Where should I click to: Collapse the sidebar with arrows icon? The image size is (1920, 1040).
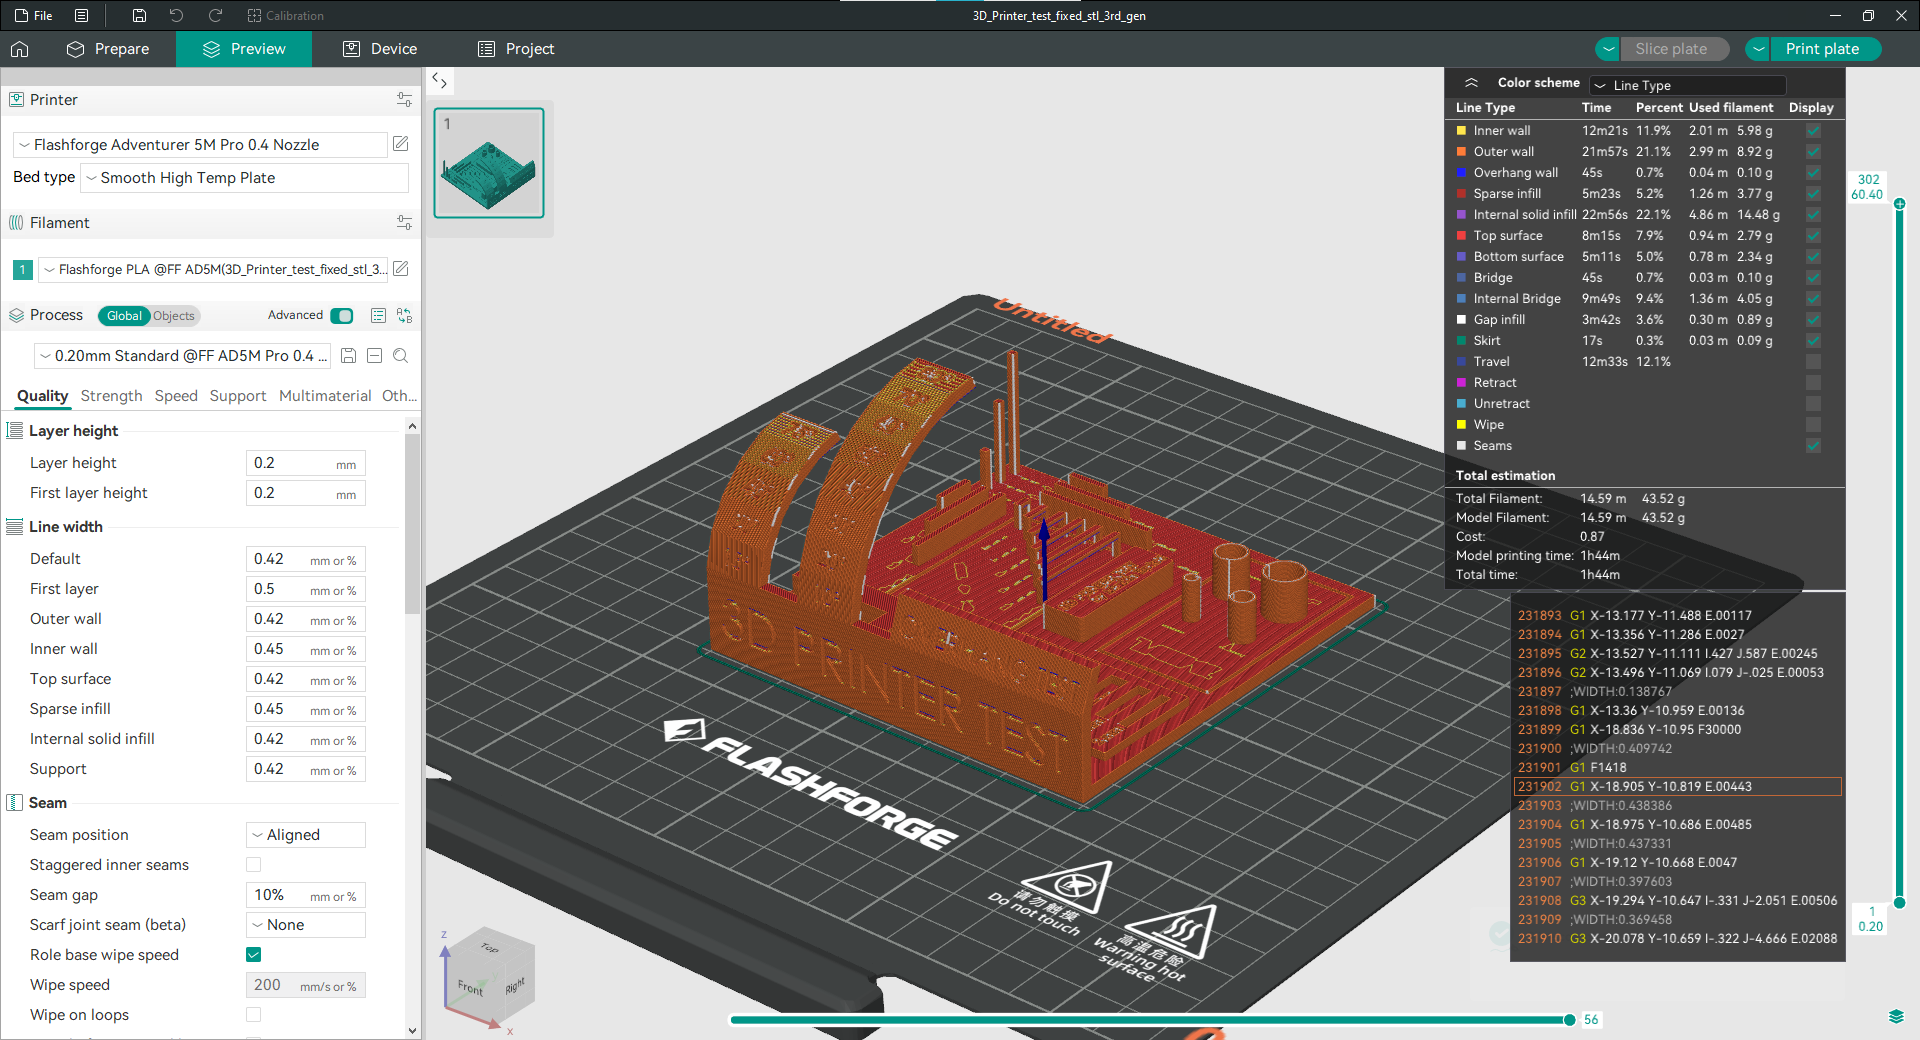point(439,81)
